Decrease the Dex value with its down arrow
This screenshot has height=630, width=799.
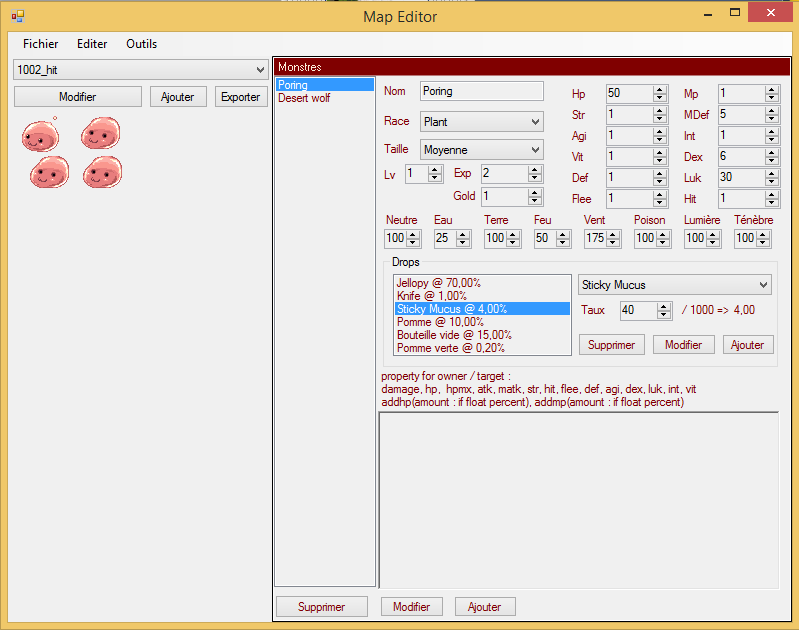coord(772,161)
